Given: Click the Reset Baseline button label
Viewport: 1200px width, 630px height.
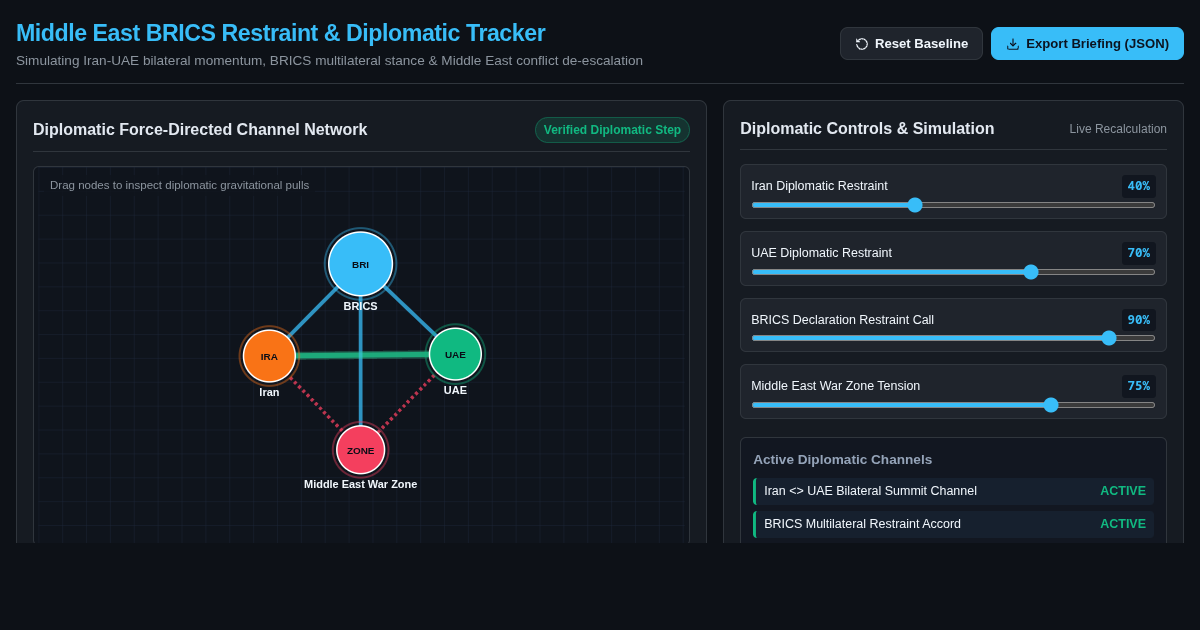Looking at the screenshot, I should coord(921,44).
